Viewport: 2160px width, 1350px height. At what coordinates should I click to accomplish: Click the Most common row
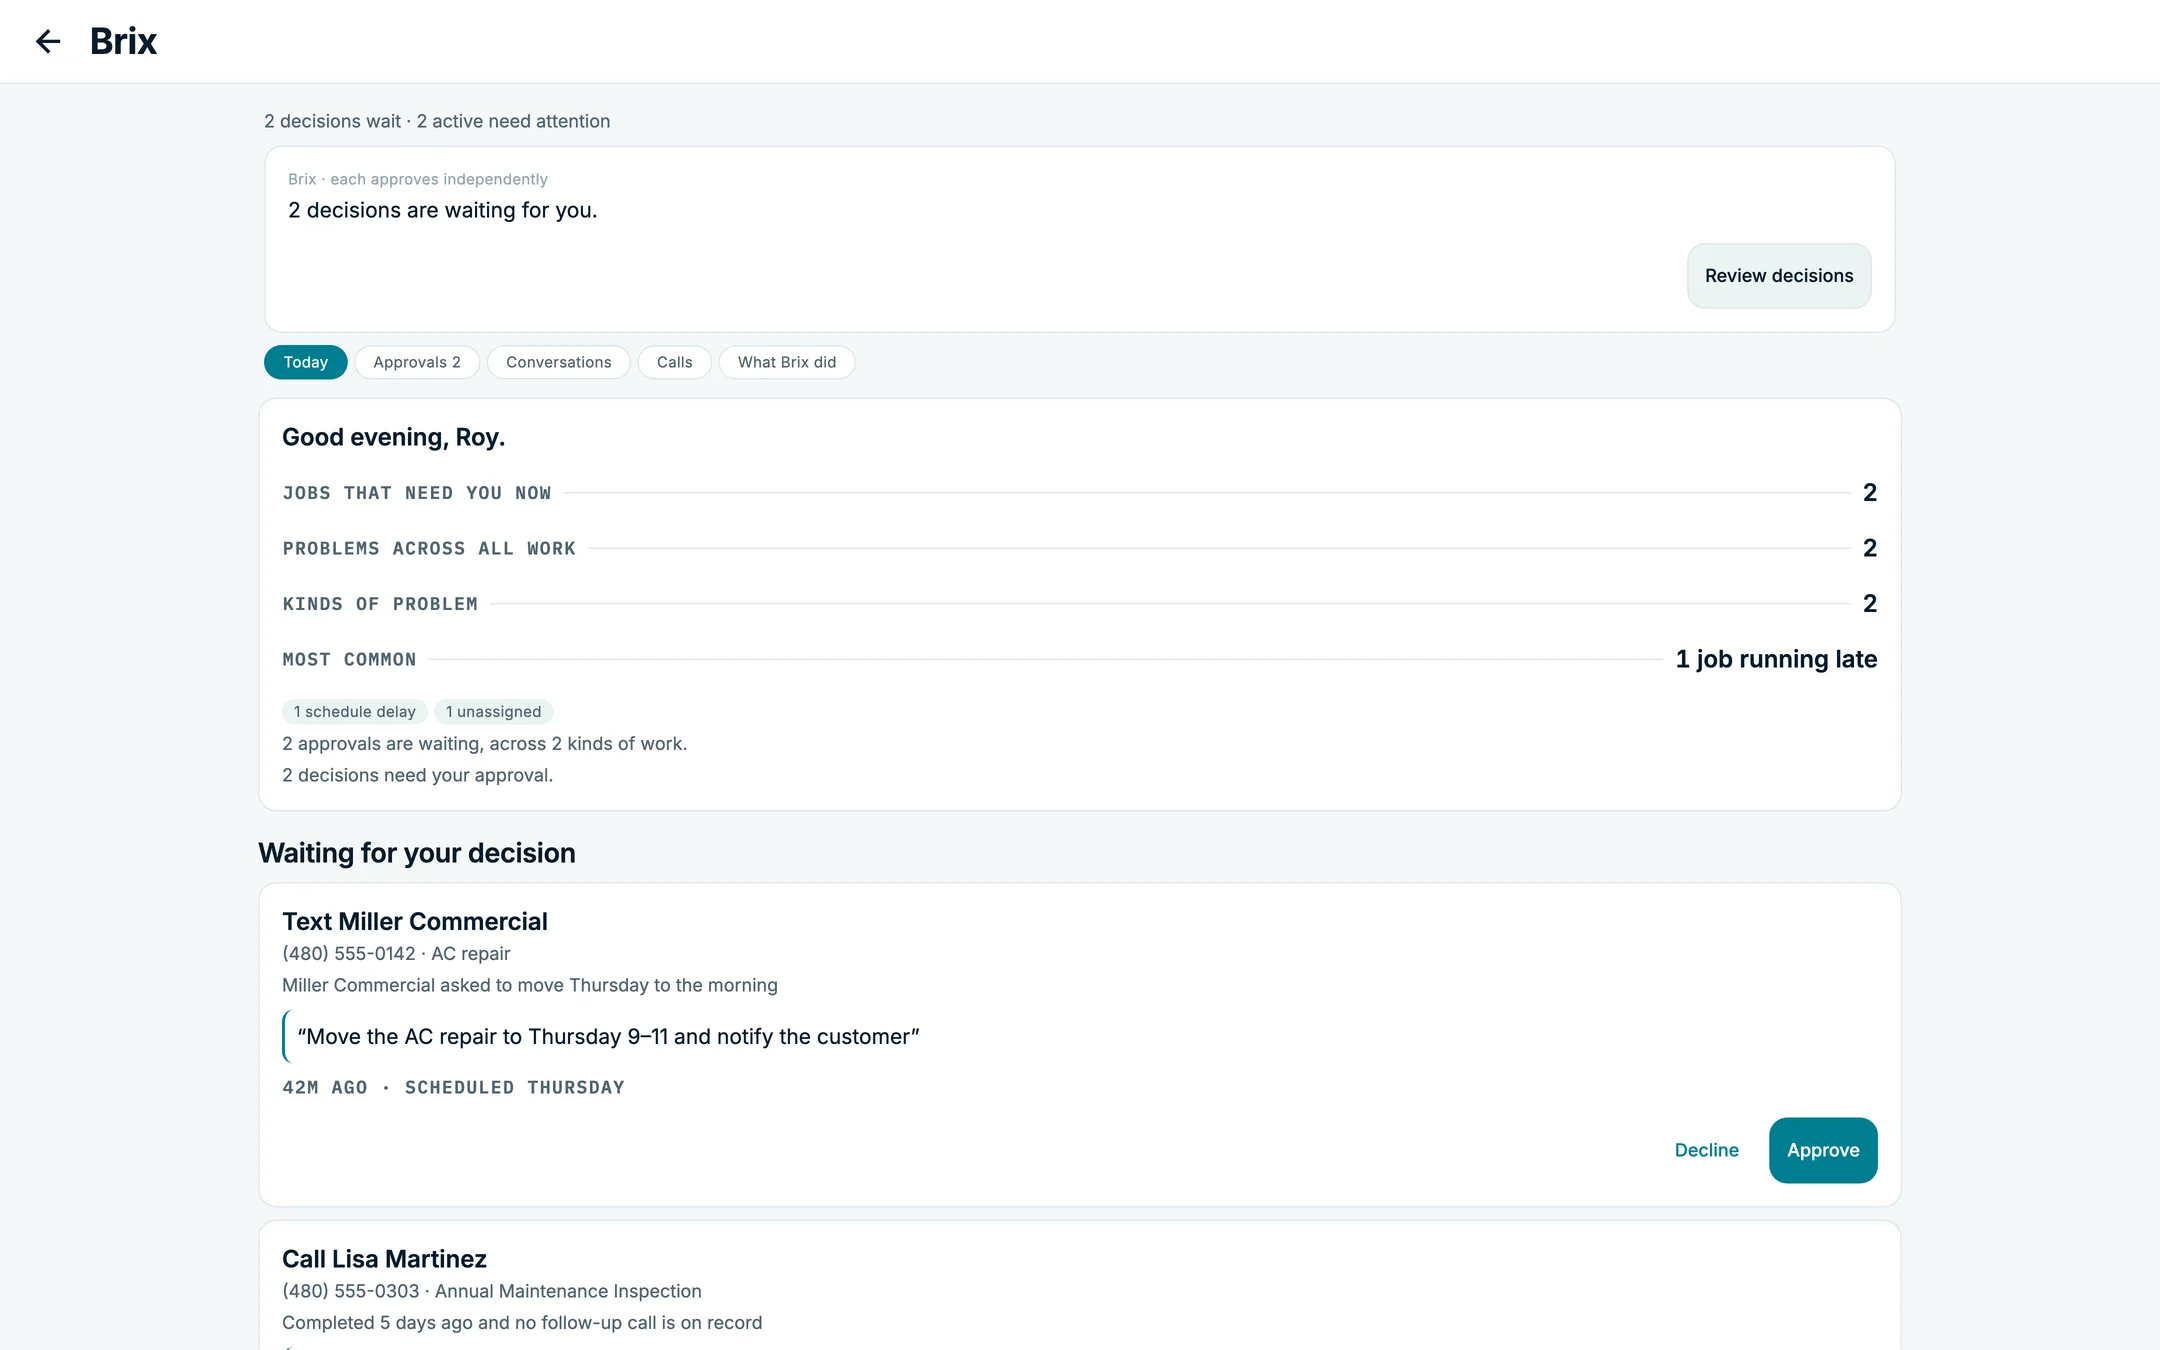point(1080,659)
